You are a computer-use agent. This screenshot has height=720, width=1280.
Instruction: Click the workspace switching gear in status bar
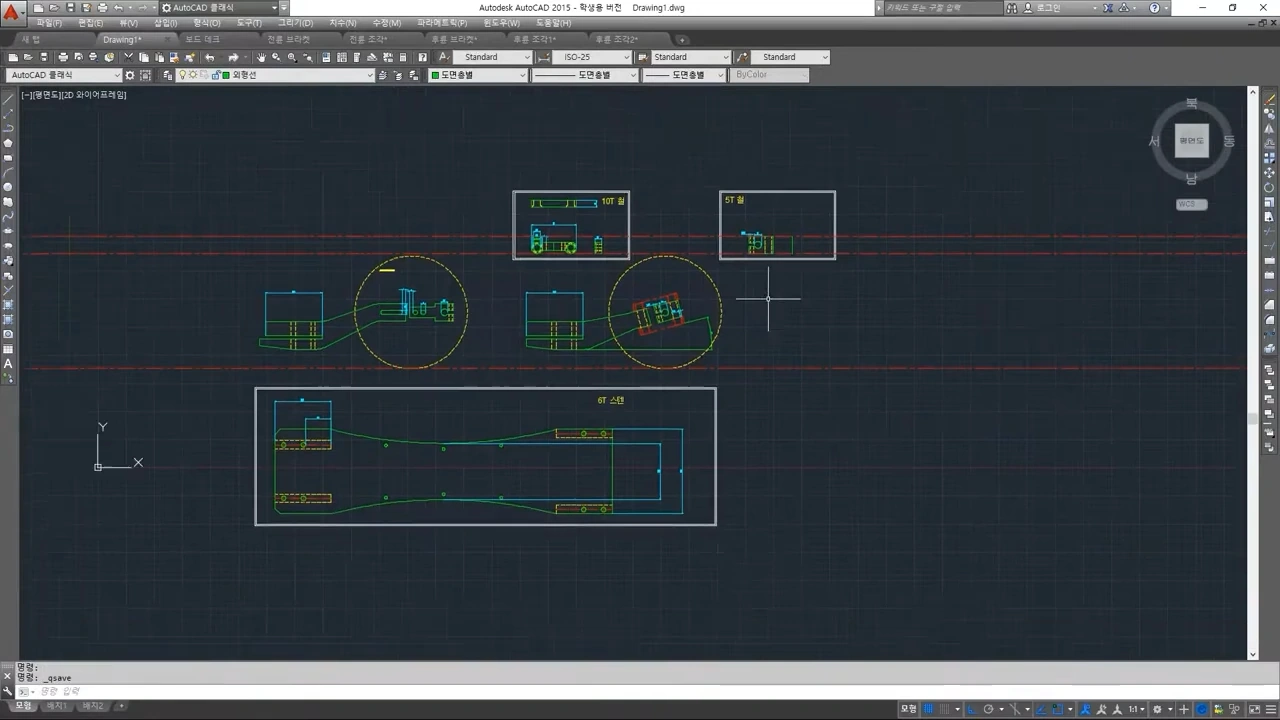pyautogui.click(x=1157, y=709)
